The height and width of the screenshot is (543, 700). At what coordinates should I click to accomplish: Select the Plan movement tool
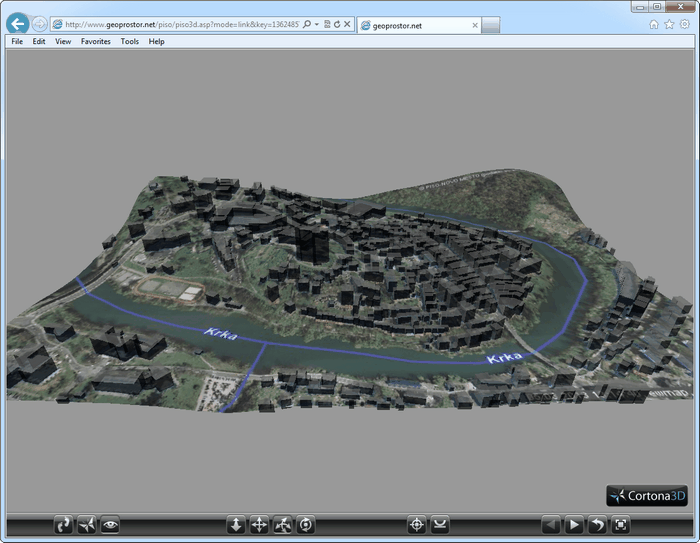pyautogui.click(x=236, y=524)
